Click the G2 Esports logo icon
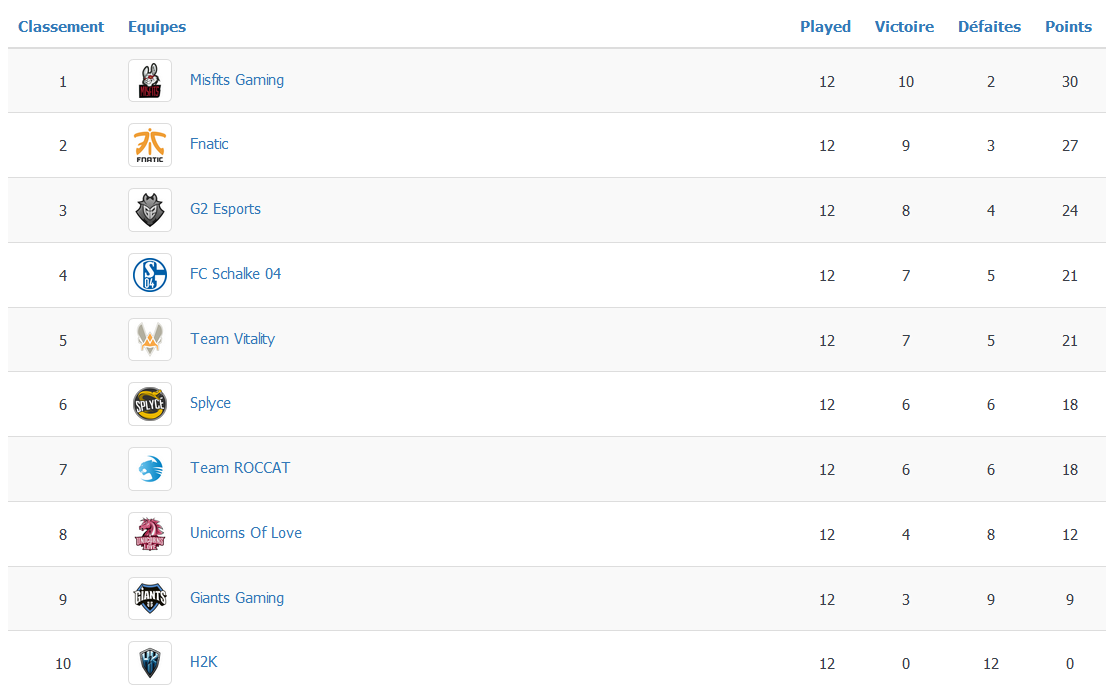This screenshot has height=689, width=1113. pos(150,210)
